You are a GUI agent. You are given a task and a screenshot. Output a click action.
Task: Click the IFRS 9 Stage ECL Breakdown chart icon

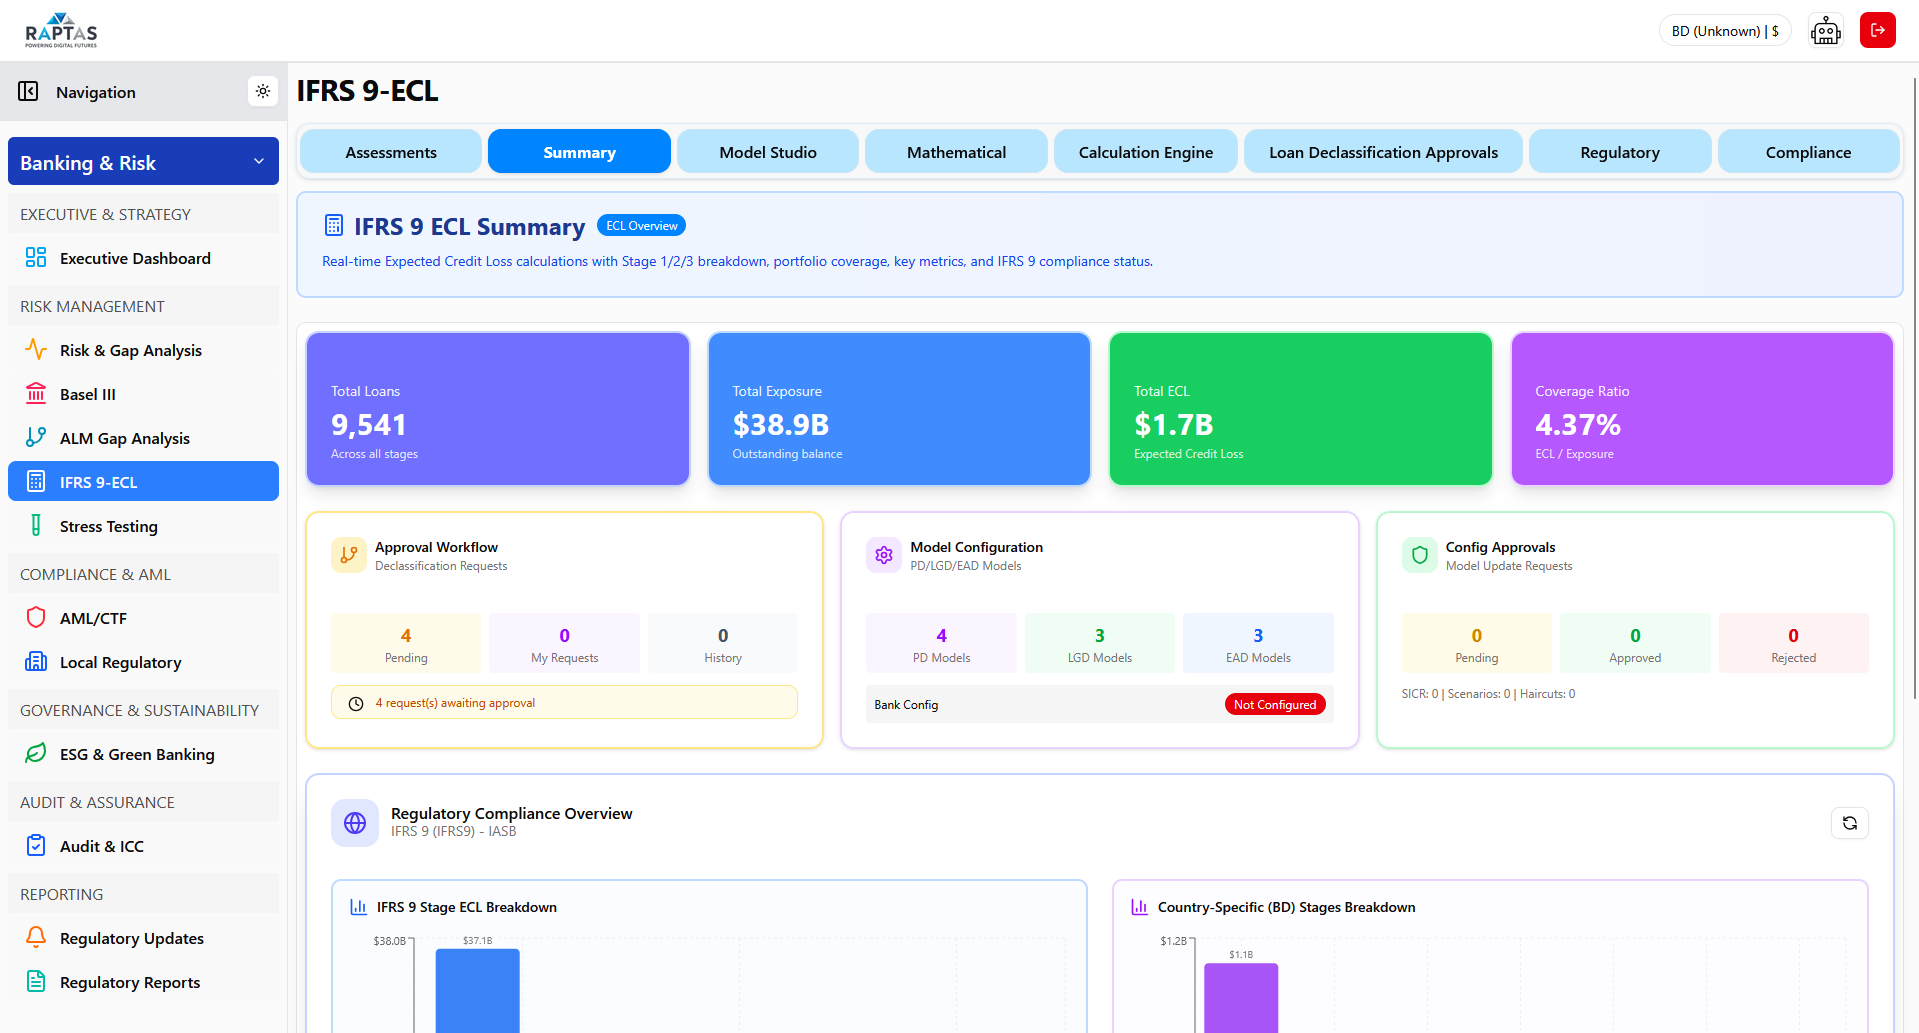point(358,907)
